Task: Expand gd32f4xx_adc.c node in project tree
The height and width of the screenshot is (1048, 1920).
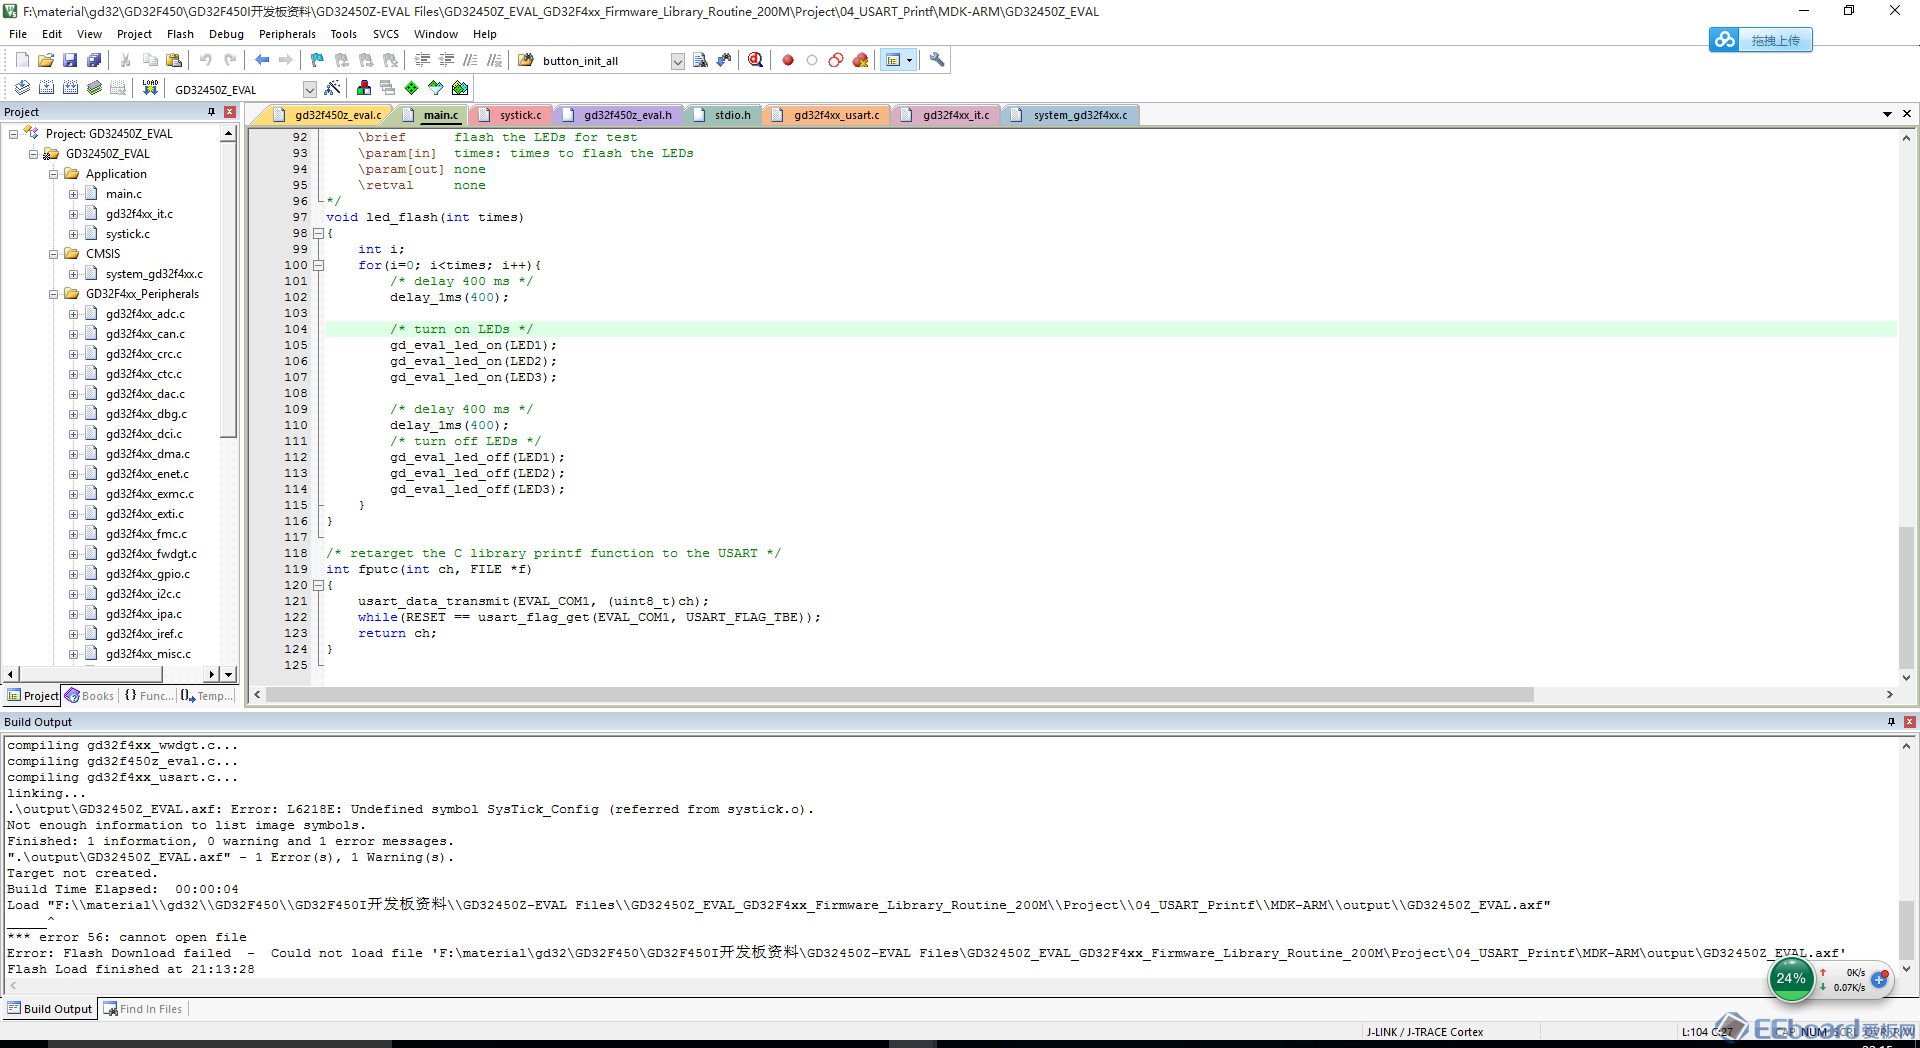Action: (73, 314)
